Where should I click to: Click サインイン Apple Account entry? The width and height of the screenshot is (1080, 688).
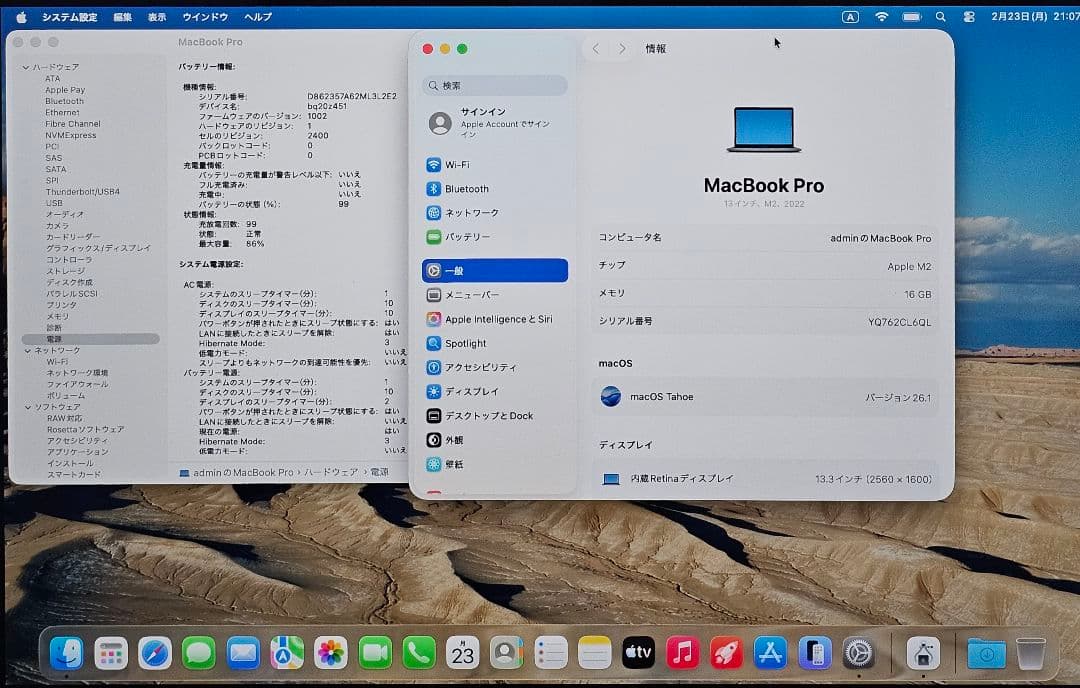coord(495,123)
